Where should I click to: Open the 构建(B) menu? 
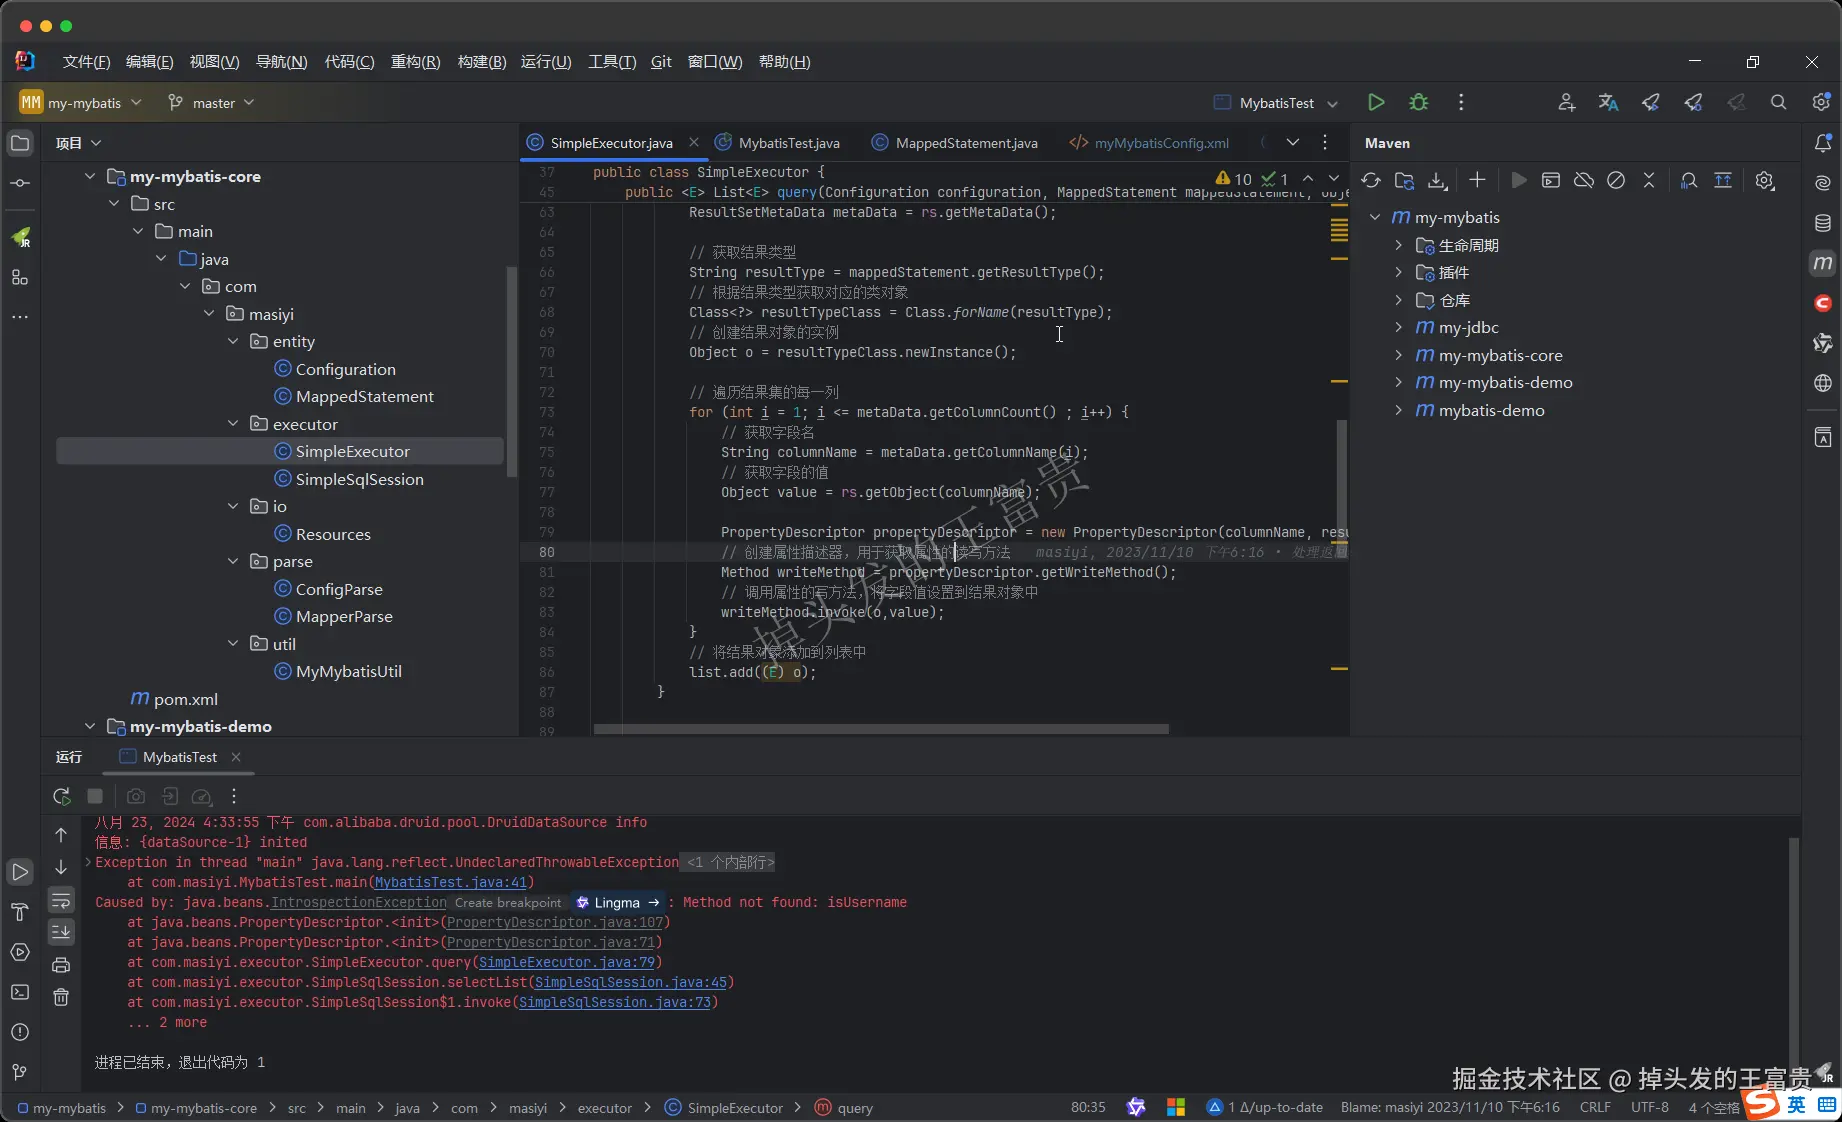481,61
